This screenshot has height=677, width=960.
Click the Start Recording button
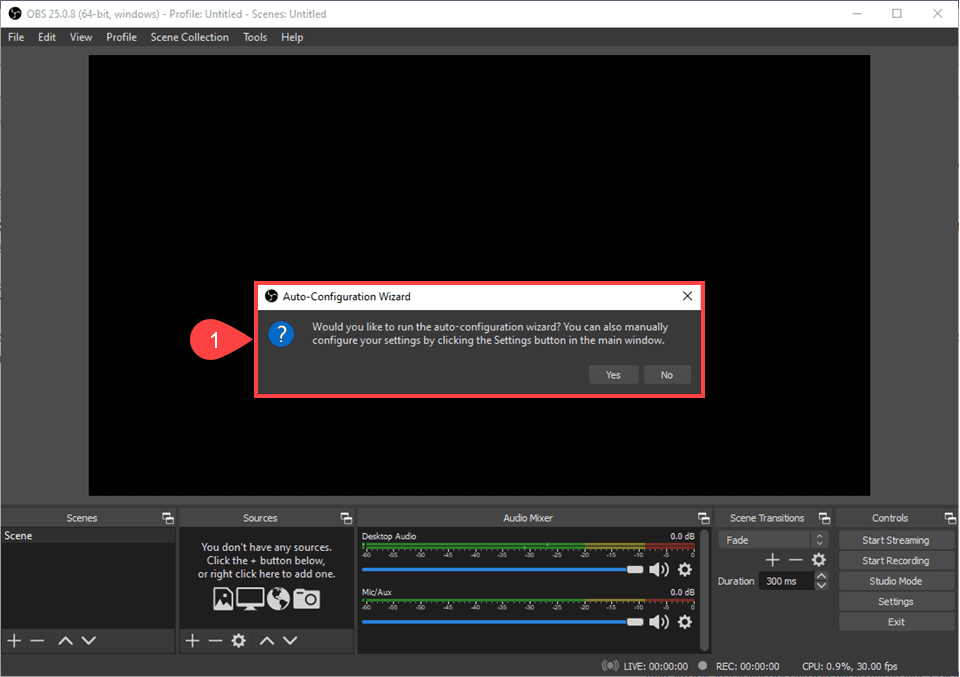pyautogui.click(x=895, y=560)
